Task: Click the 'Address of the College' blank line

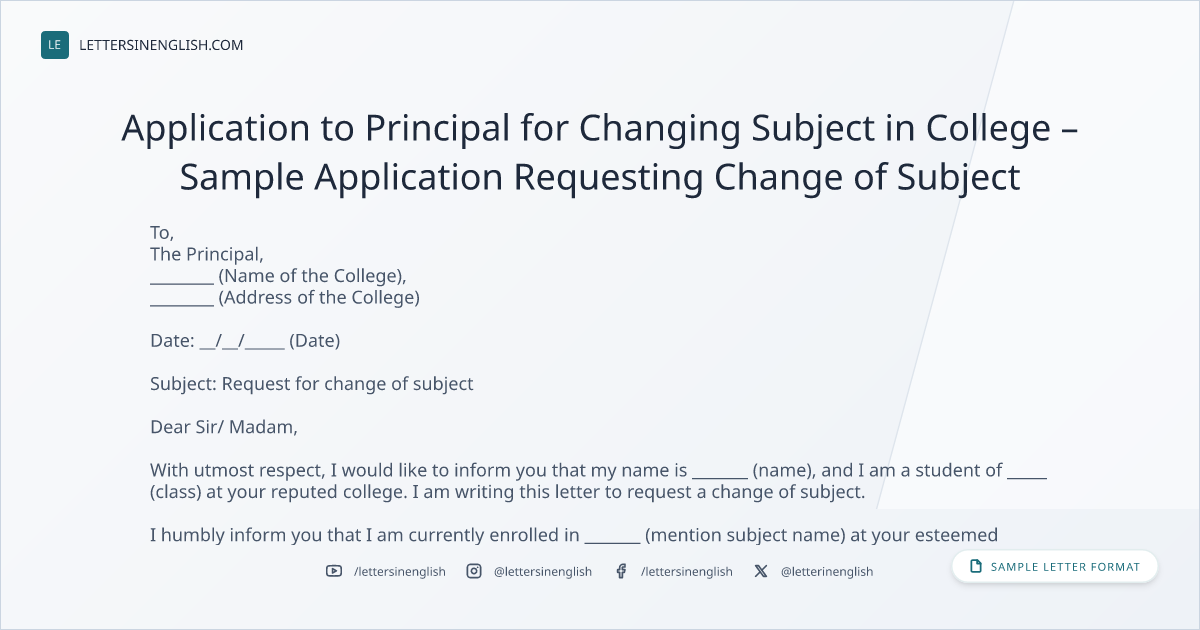Action: [182, 300]
